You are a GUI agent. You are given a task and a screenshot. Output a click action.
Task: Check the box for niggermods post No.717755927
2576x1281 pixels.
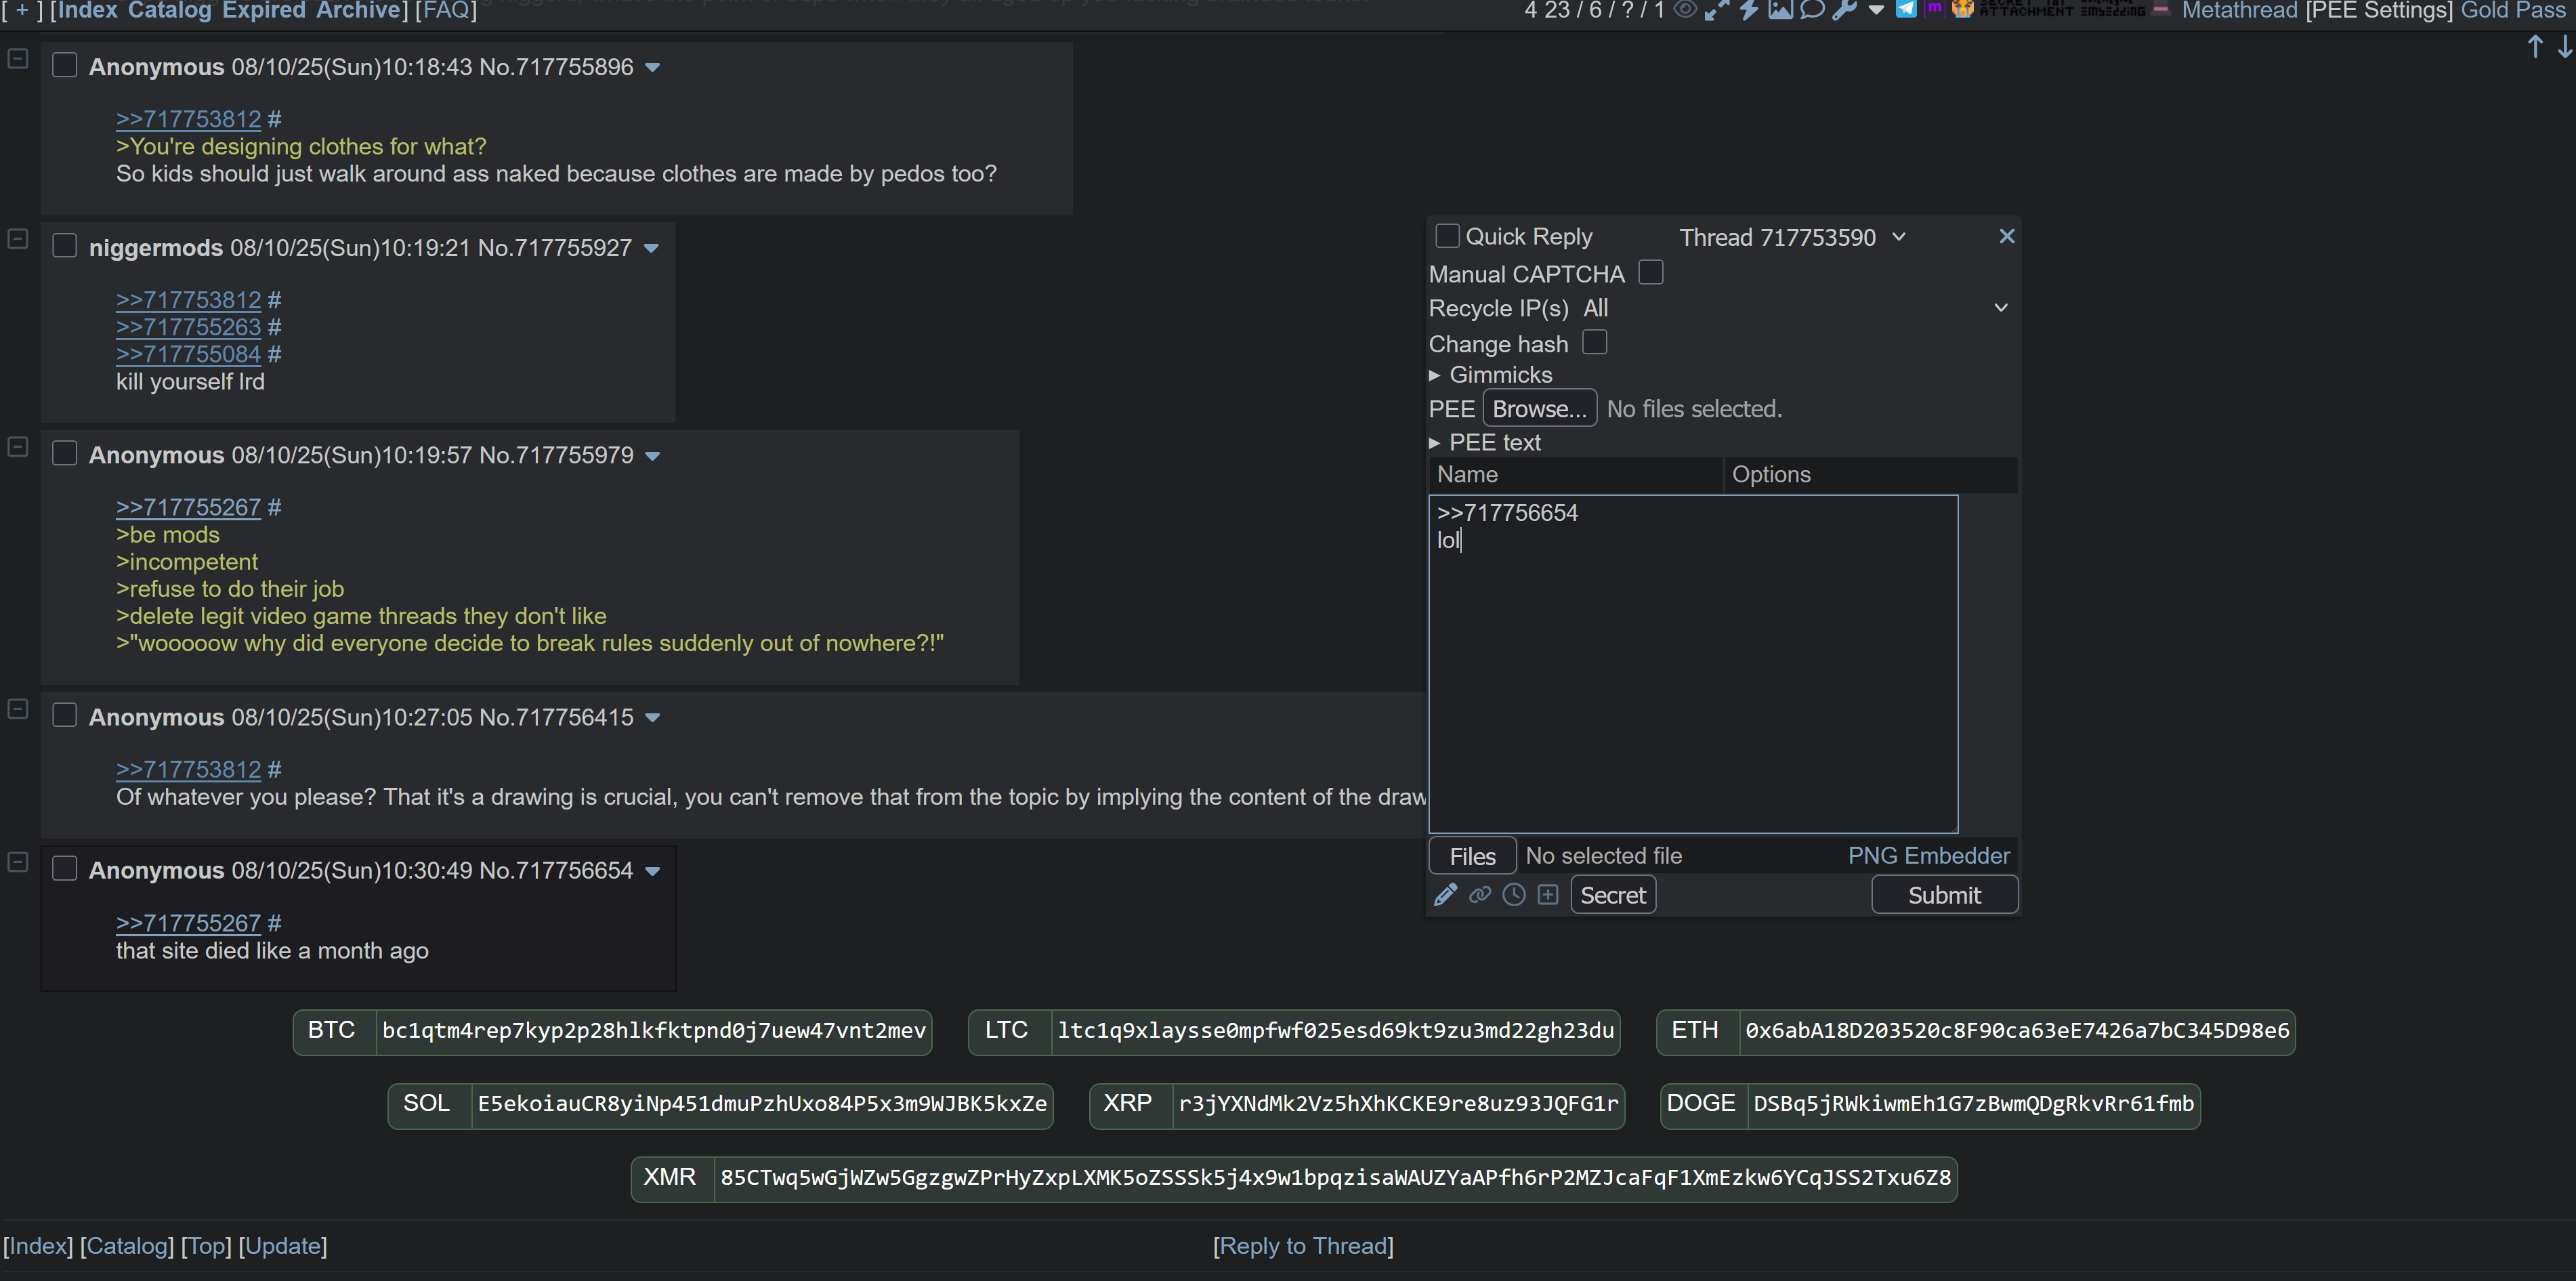click(x=65, y=246)
